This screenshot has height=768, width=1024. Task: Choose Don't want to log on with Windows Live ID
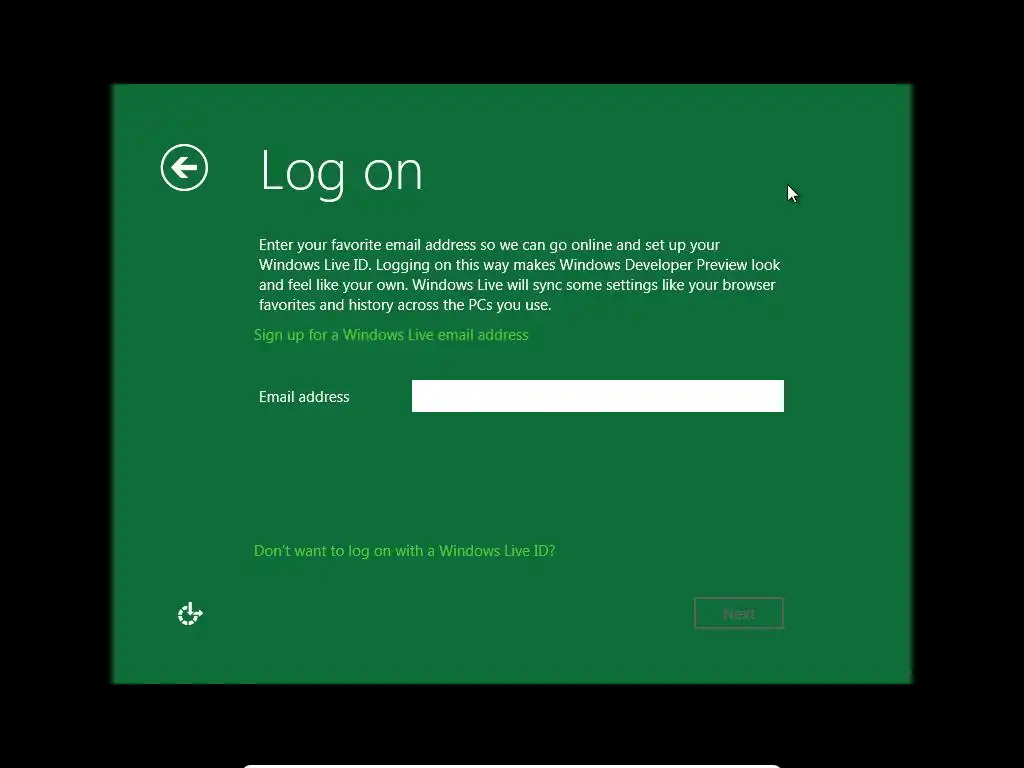coord(404,551)
